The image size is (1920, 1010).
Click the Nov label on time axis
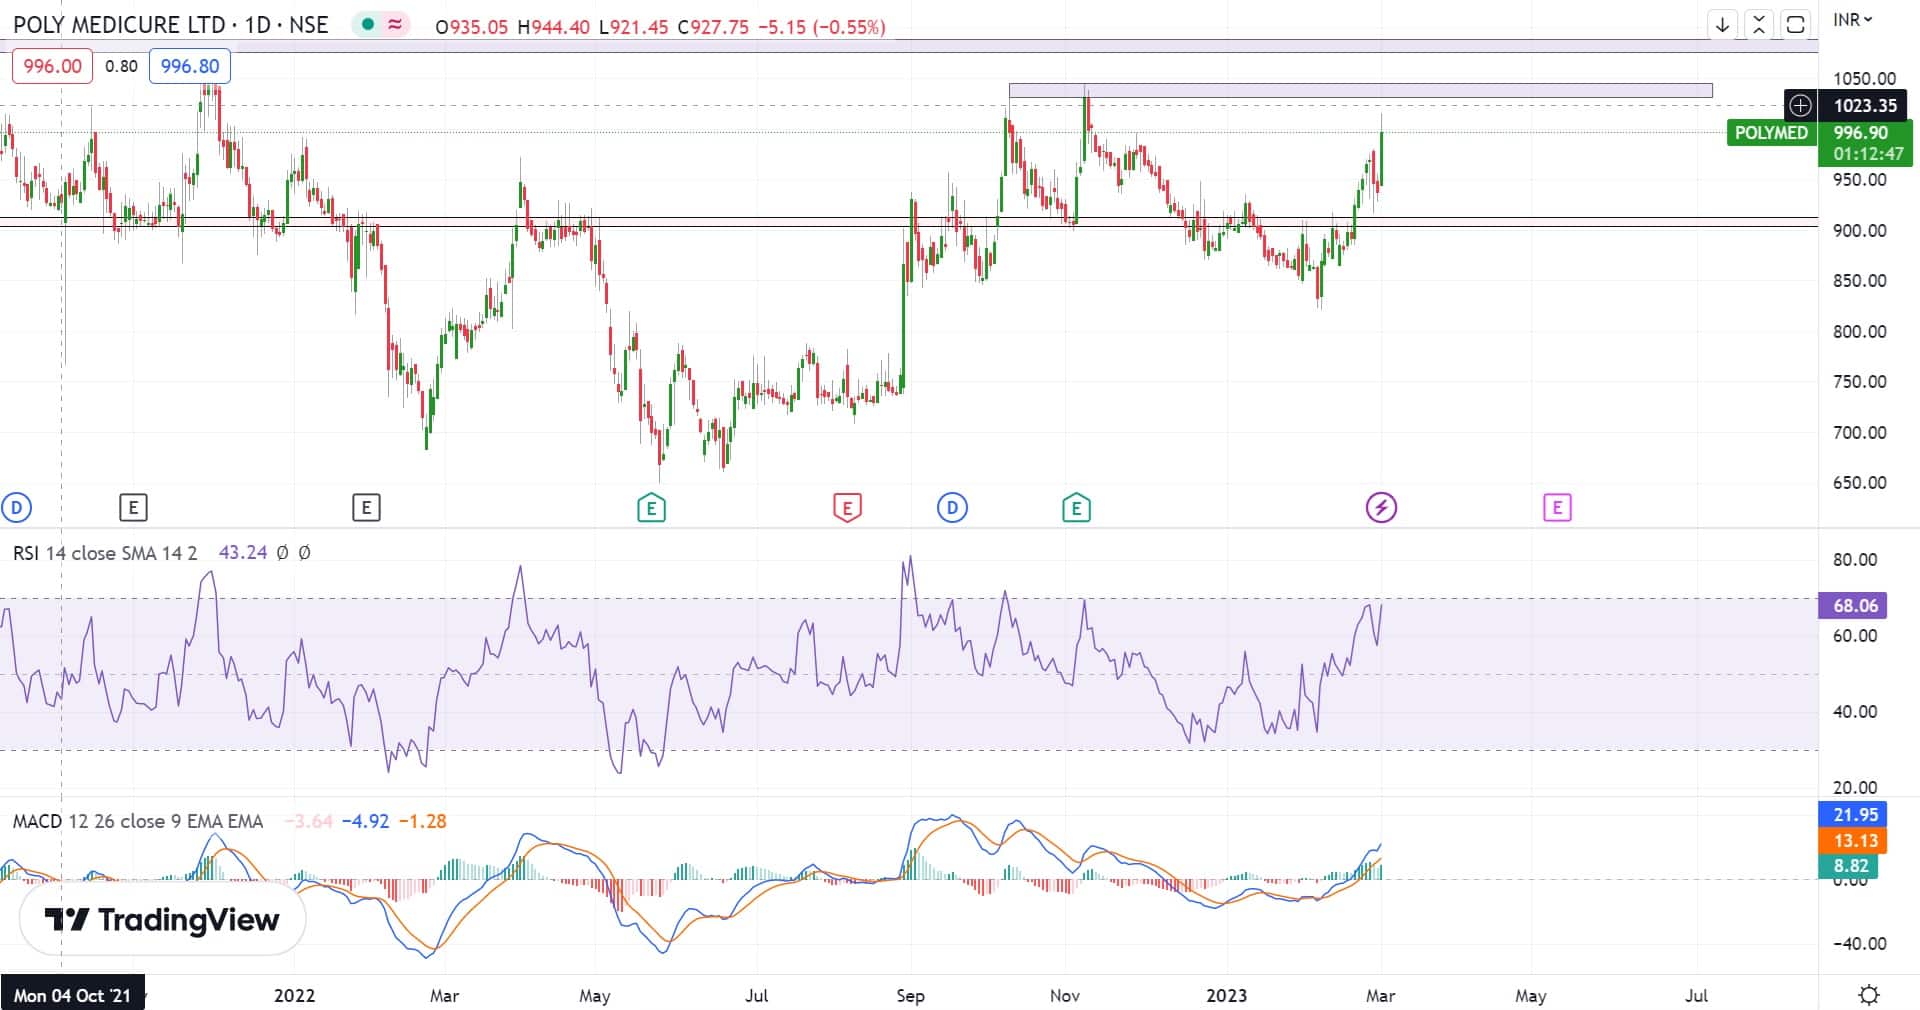(1065, 996)
